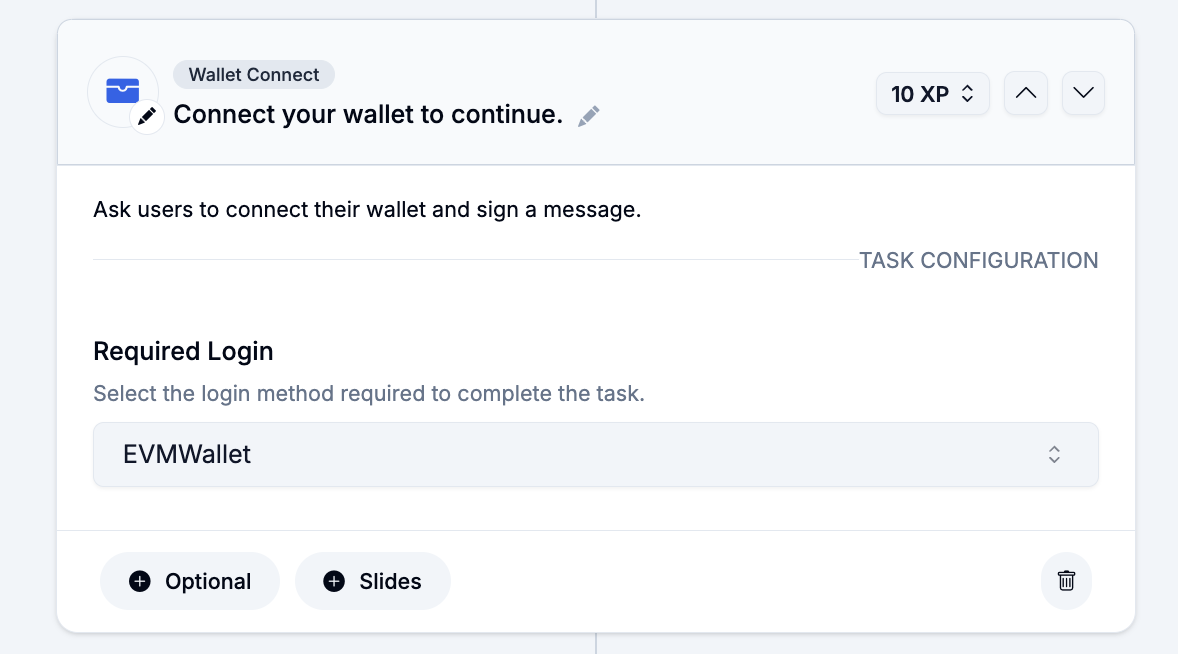Move the task down with the down arrow
Viewport: 1178px width, 654px height.
coord(1083,94)
